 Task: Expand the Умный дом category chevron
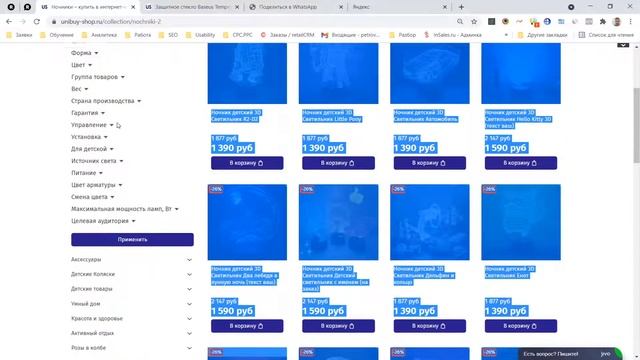coord(189,304)
